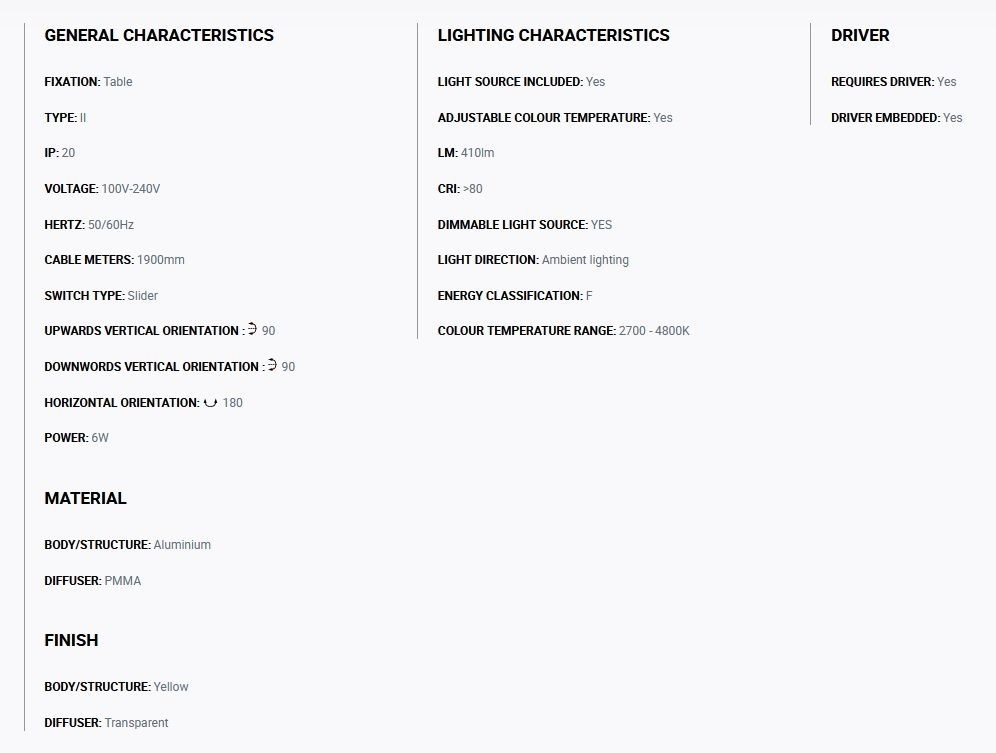This screenshot has width=996, height=753.
Task: Click the Material section heading
Action: [x=86, y=498]
